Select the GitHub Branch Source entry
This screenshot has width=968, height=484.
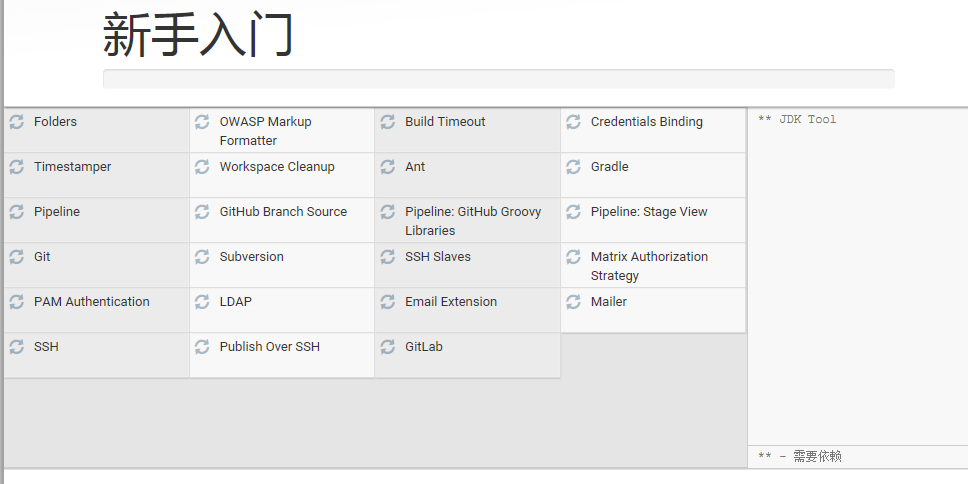(x=283, y=212)
